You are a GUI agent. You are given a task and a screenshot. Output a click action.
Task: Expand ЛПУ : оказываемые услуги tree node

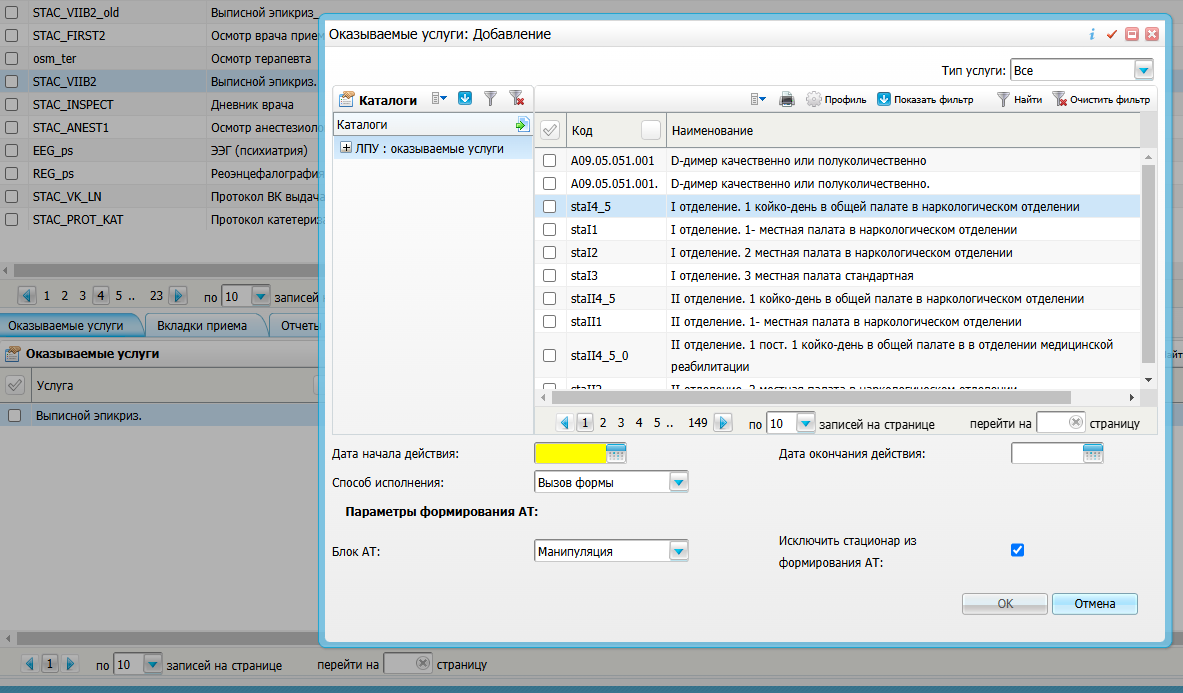(x=346, y=148)
